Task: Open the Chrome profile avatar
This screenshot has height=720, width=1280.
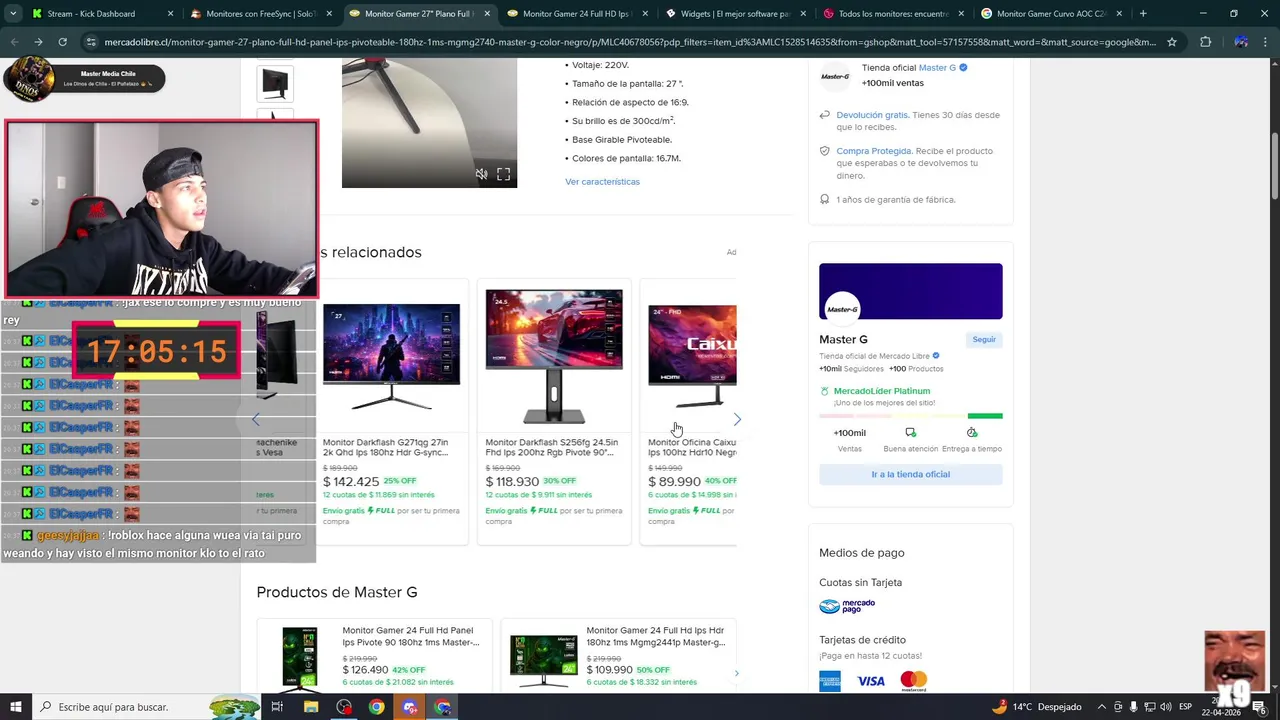Action: pyautogui.click(x=1241, y=42)
